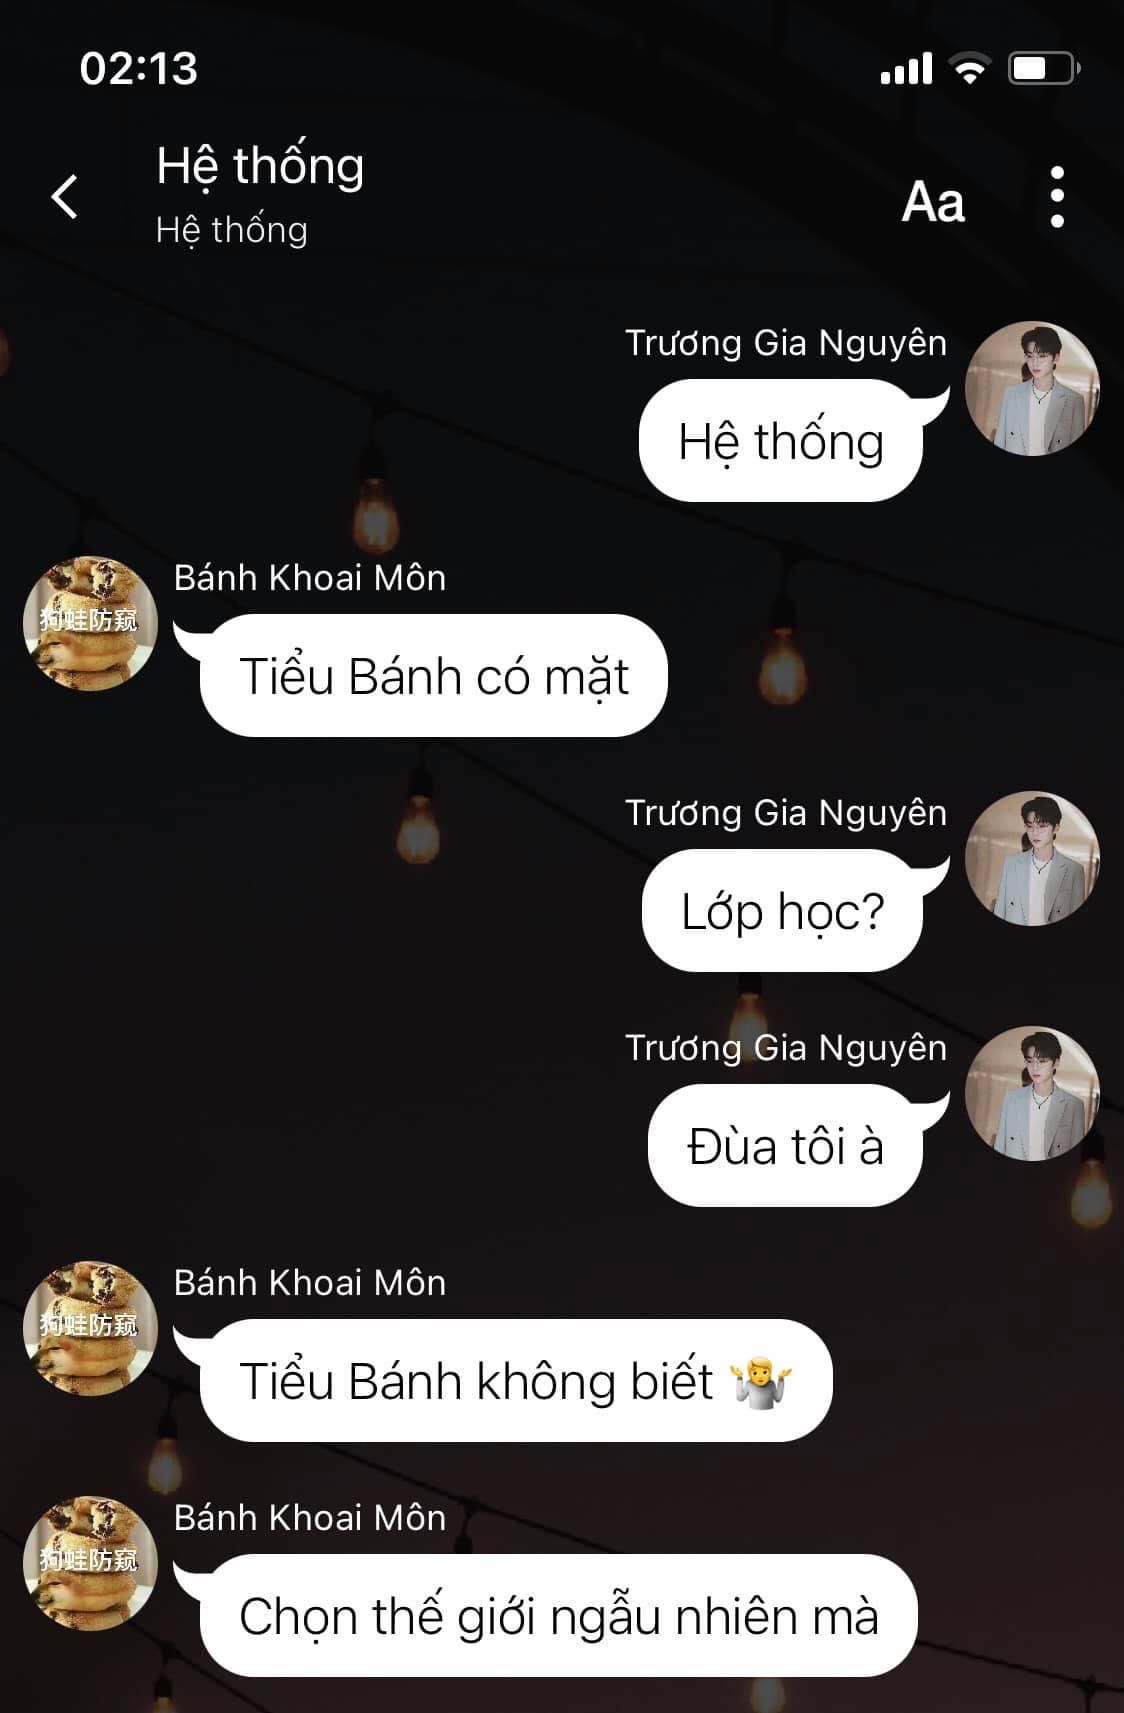The height and width of the screenshot is (1713, 1124).
Task: Open Trương Gia Nguyên's avatar beside "Hệ thống"
Action: pyautogui.click(x=1032, y=388)
